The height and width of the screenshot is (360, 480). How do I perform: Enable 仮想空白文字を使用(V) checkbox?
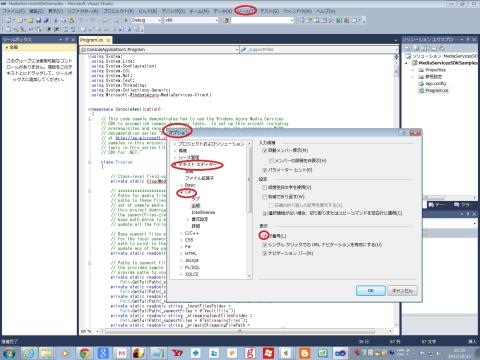tap(265, 188)
